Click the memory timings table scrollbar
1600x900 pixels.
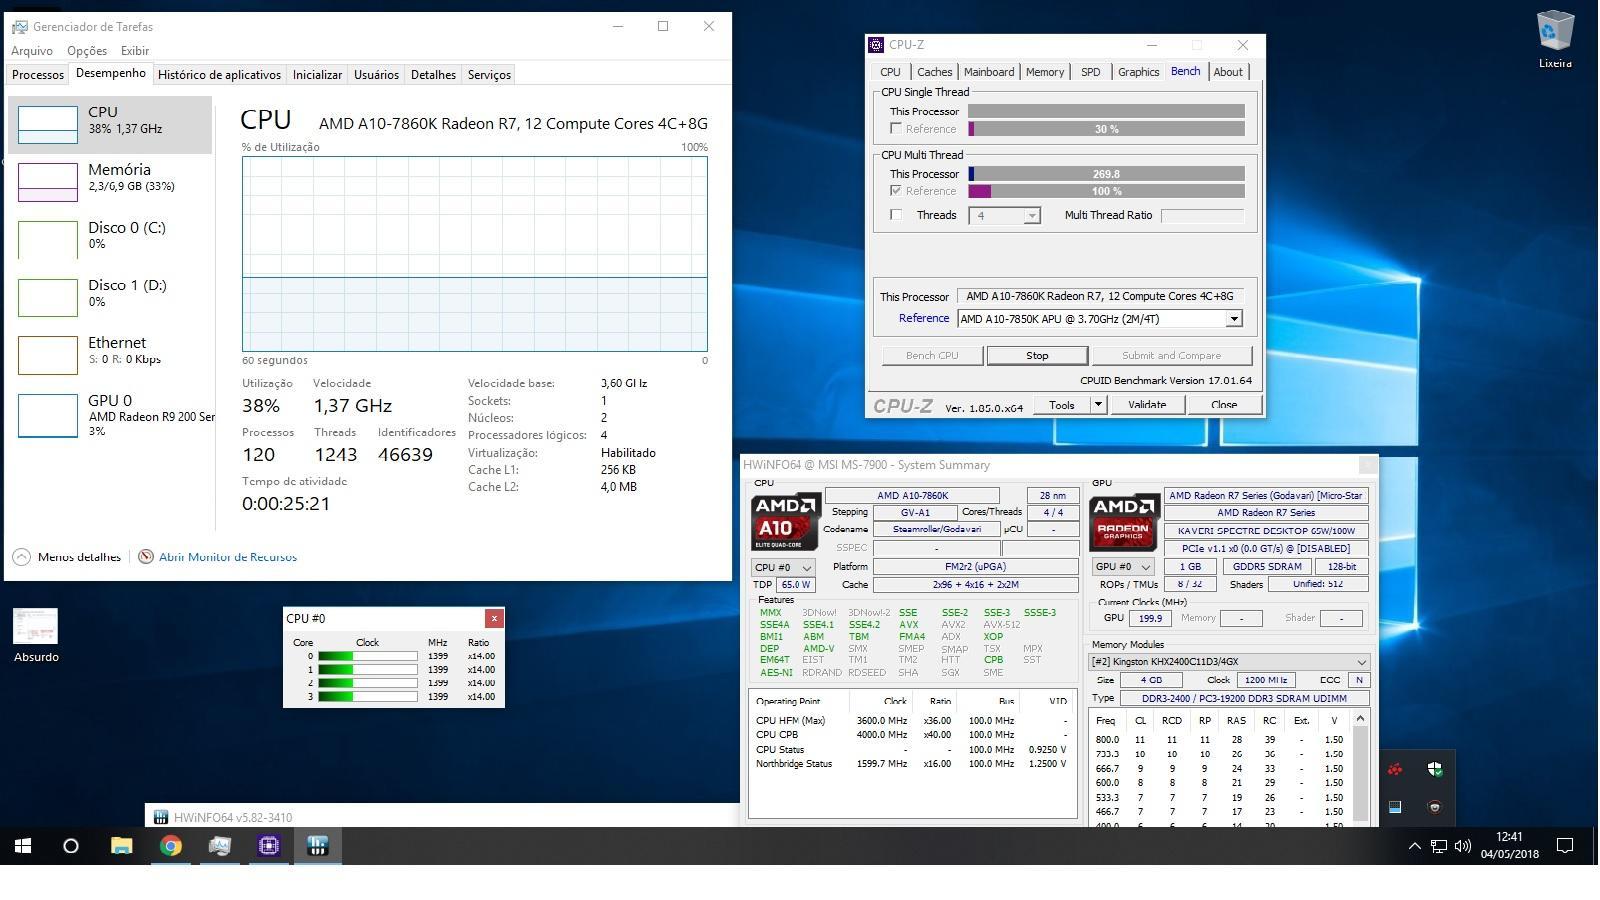click(1360, 768)
